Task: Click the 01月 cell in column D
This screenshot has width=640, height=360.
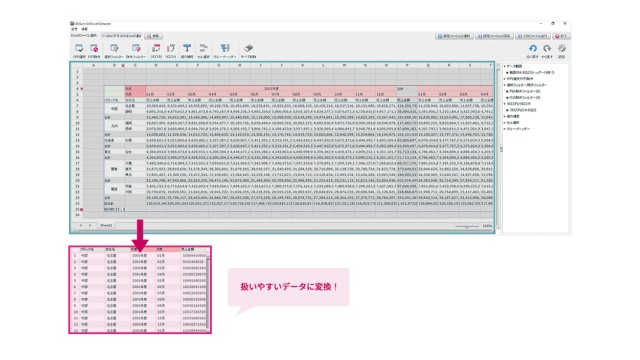Action: [x=156, y=94]
